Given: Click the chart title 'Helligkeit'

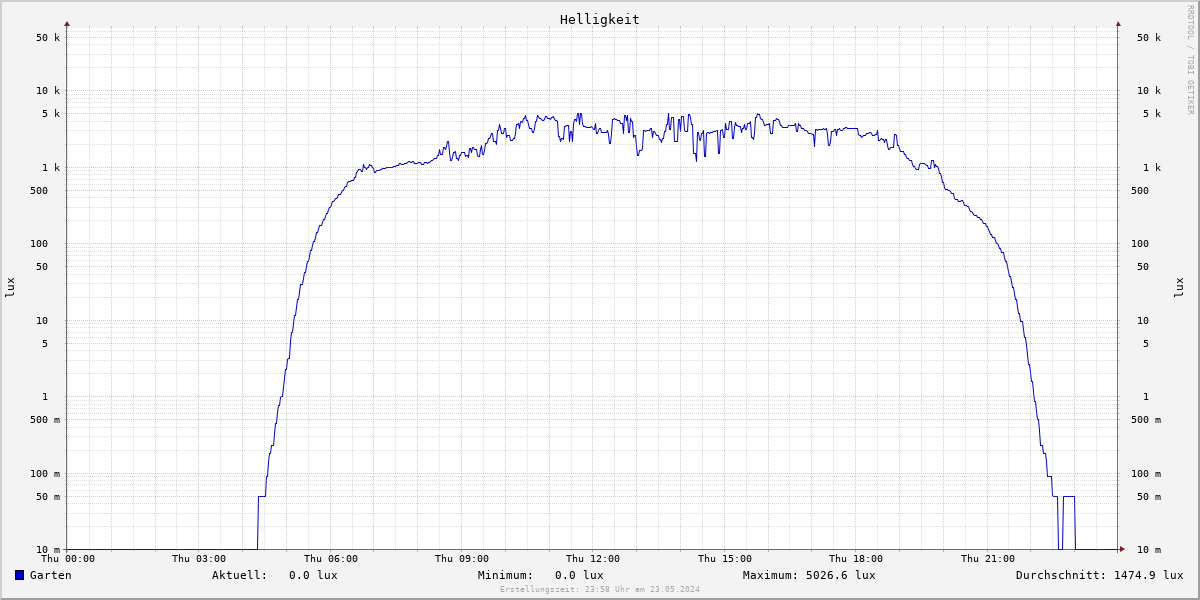Looking at the screenshot, I should tap(600, 19).
